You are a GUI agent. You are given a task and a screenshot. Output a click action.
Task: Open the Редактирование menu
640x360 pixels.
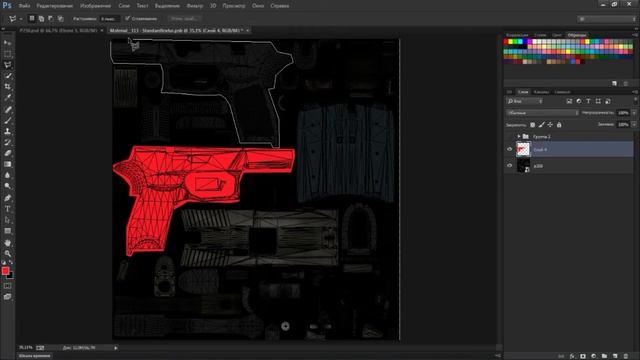55,6
